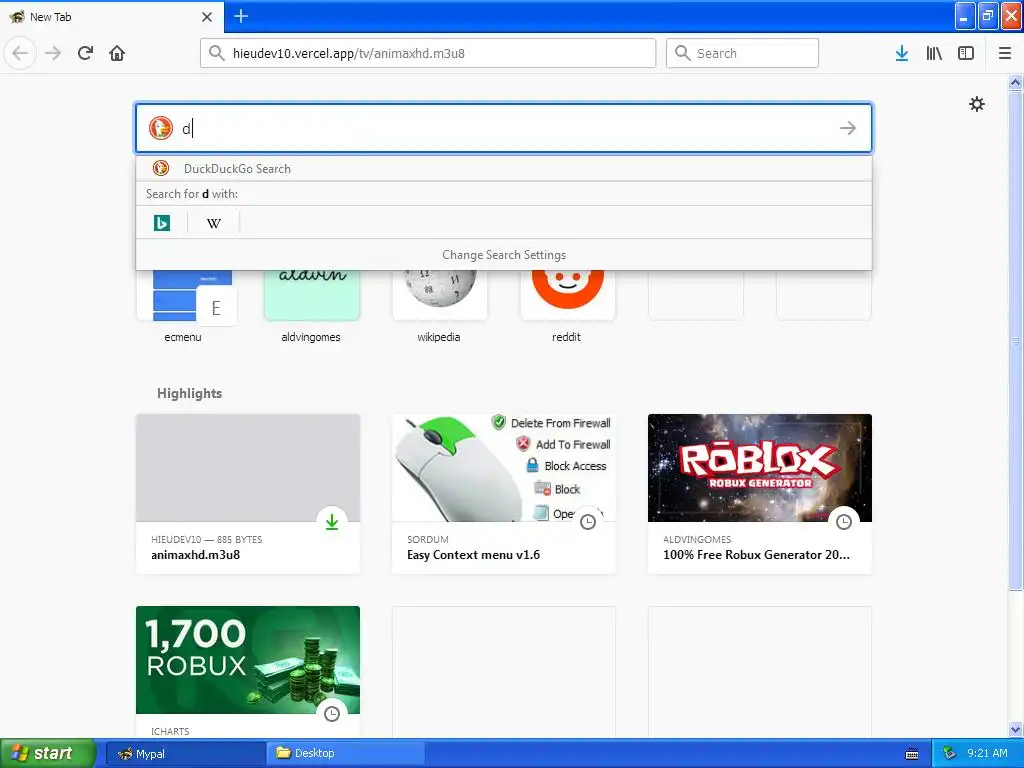Screen dimensions: 1024x768
Task: Choose DuckDuckGo Search suggestion row
Action: pos(504,168)
